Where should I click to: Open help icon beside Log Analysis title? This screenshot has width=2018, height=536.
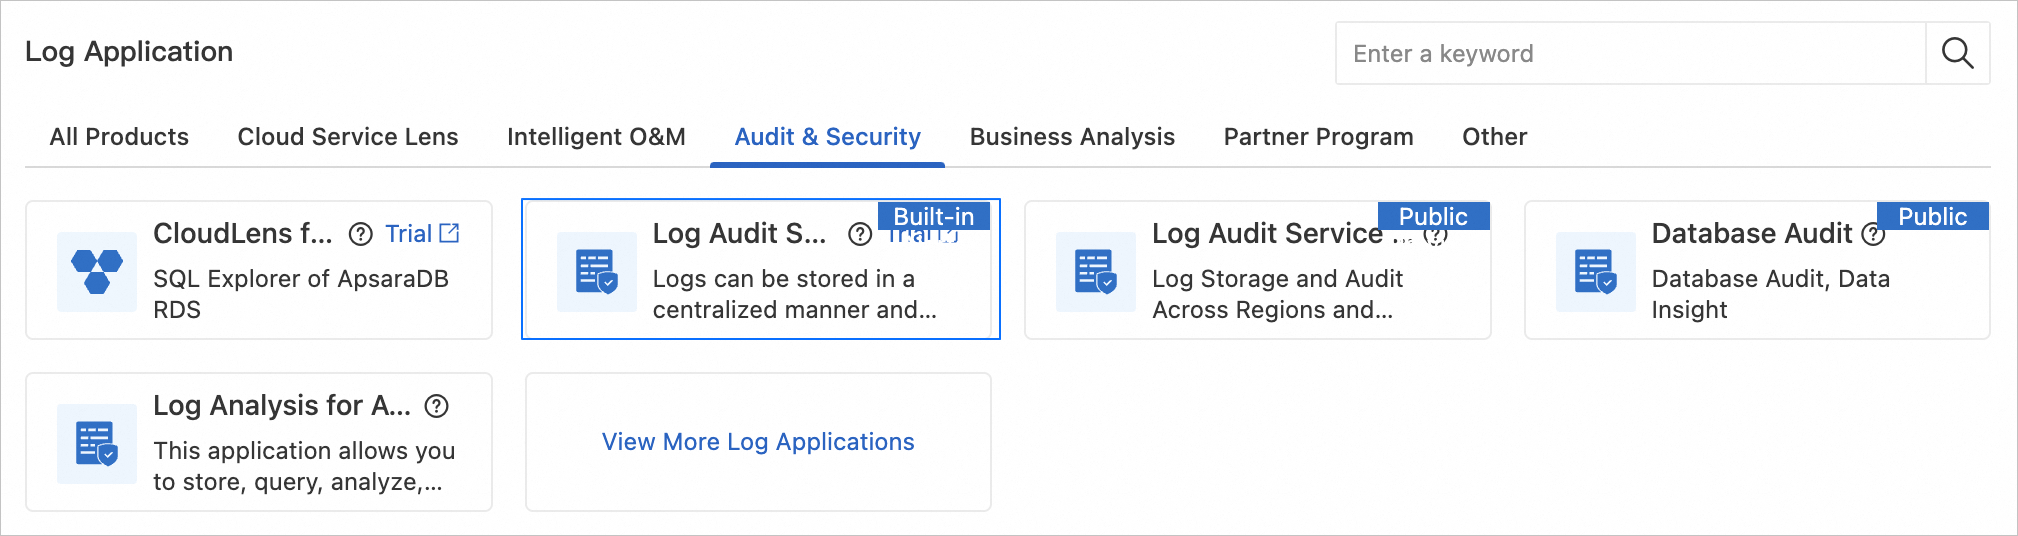437,406
